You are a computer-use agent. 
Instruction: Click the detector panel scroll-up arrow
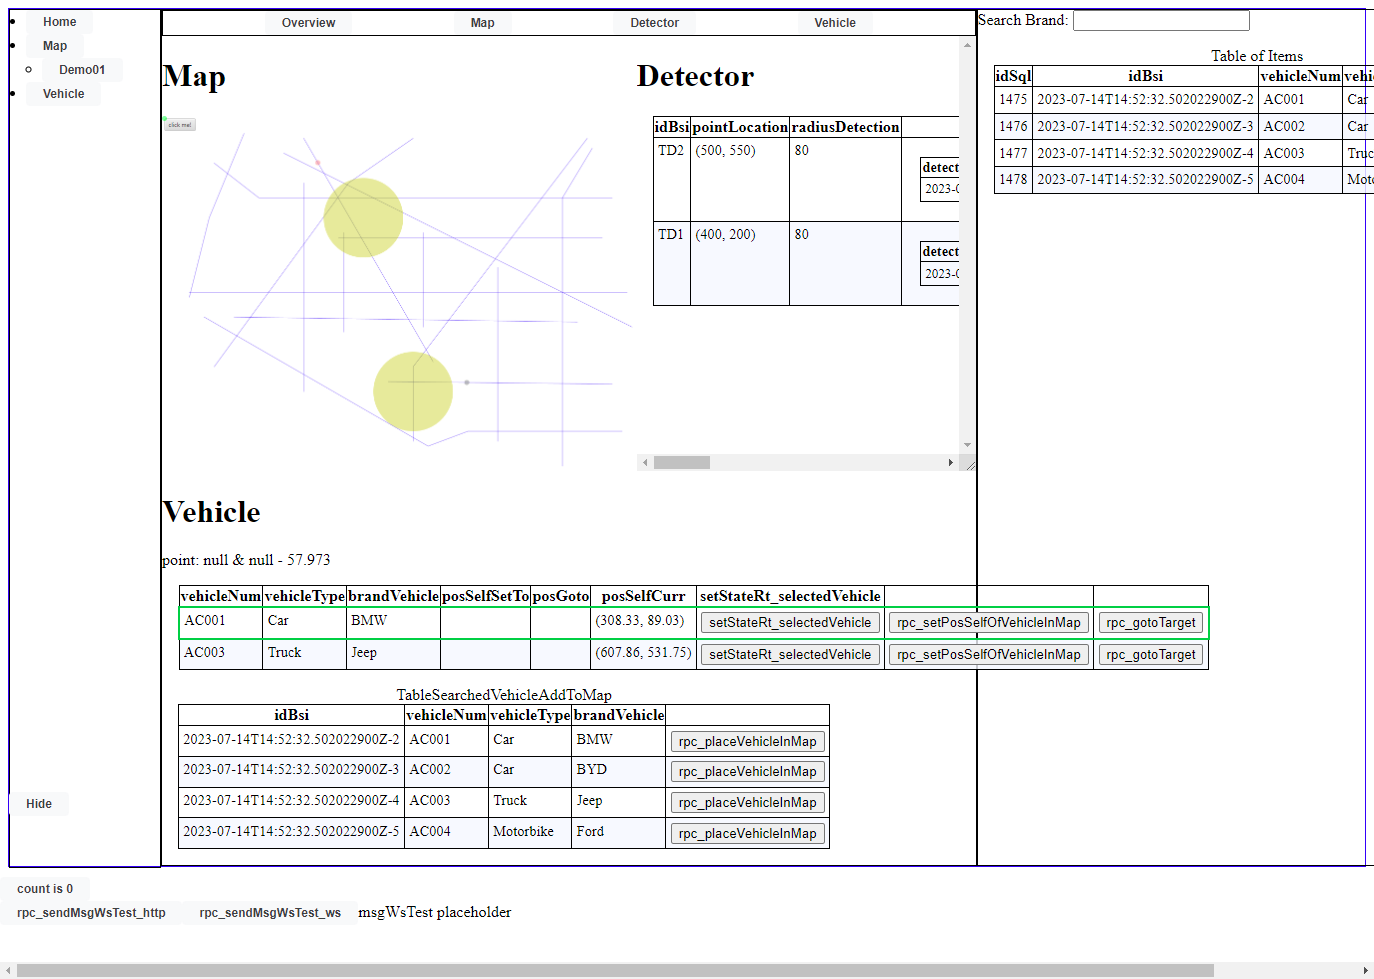(x=967, y=45)
